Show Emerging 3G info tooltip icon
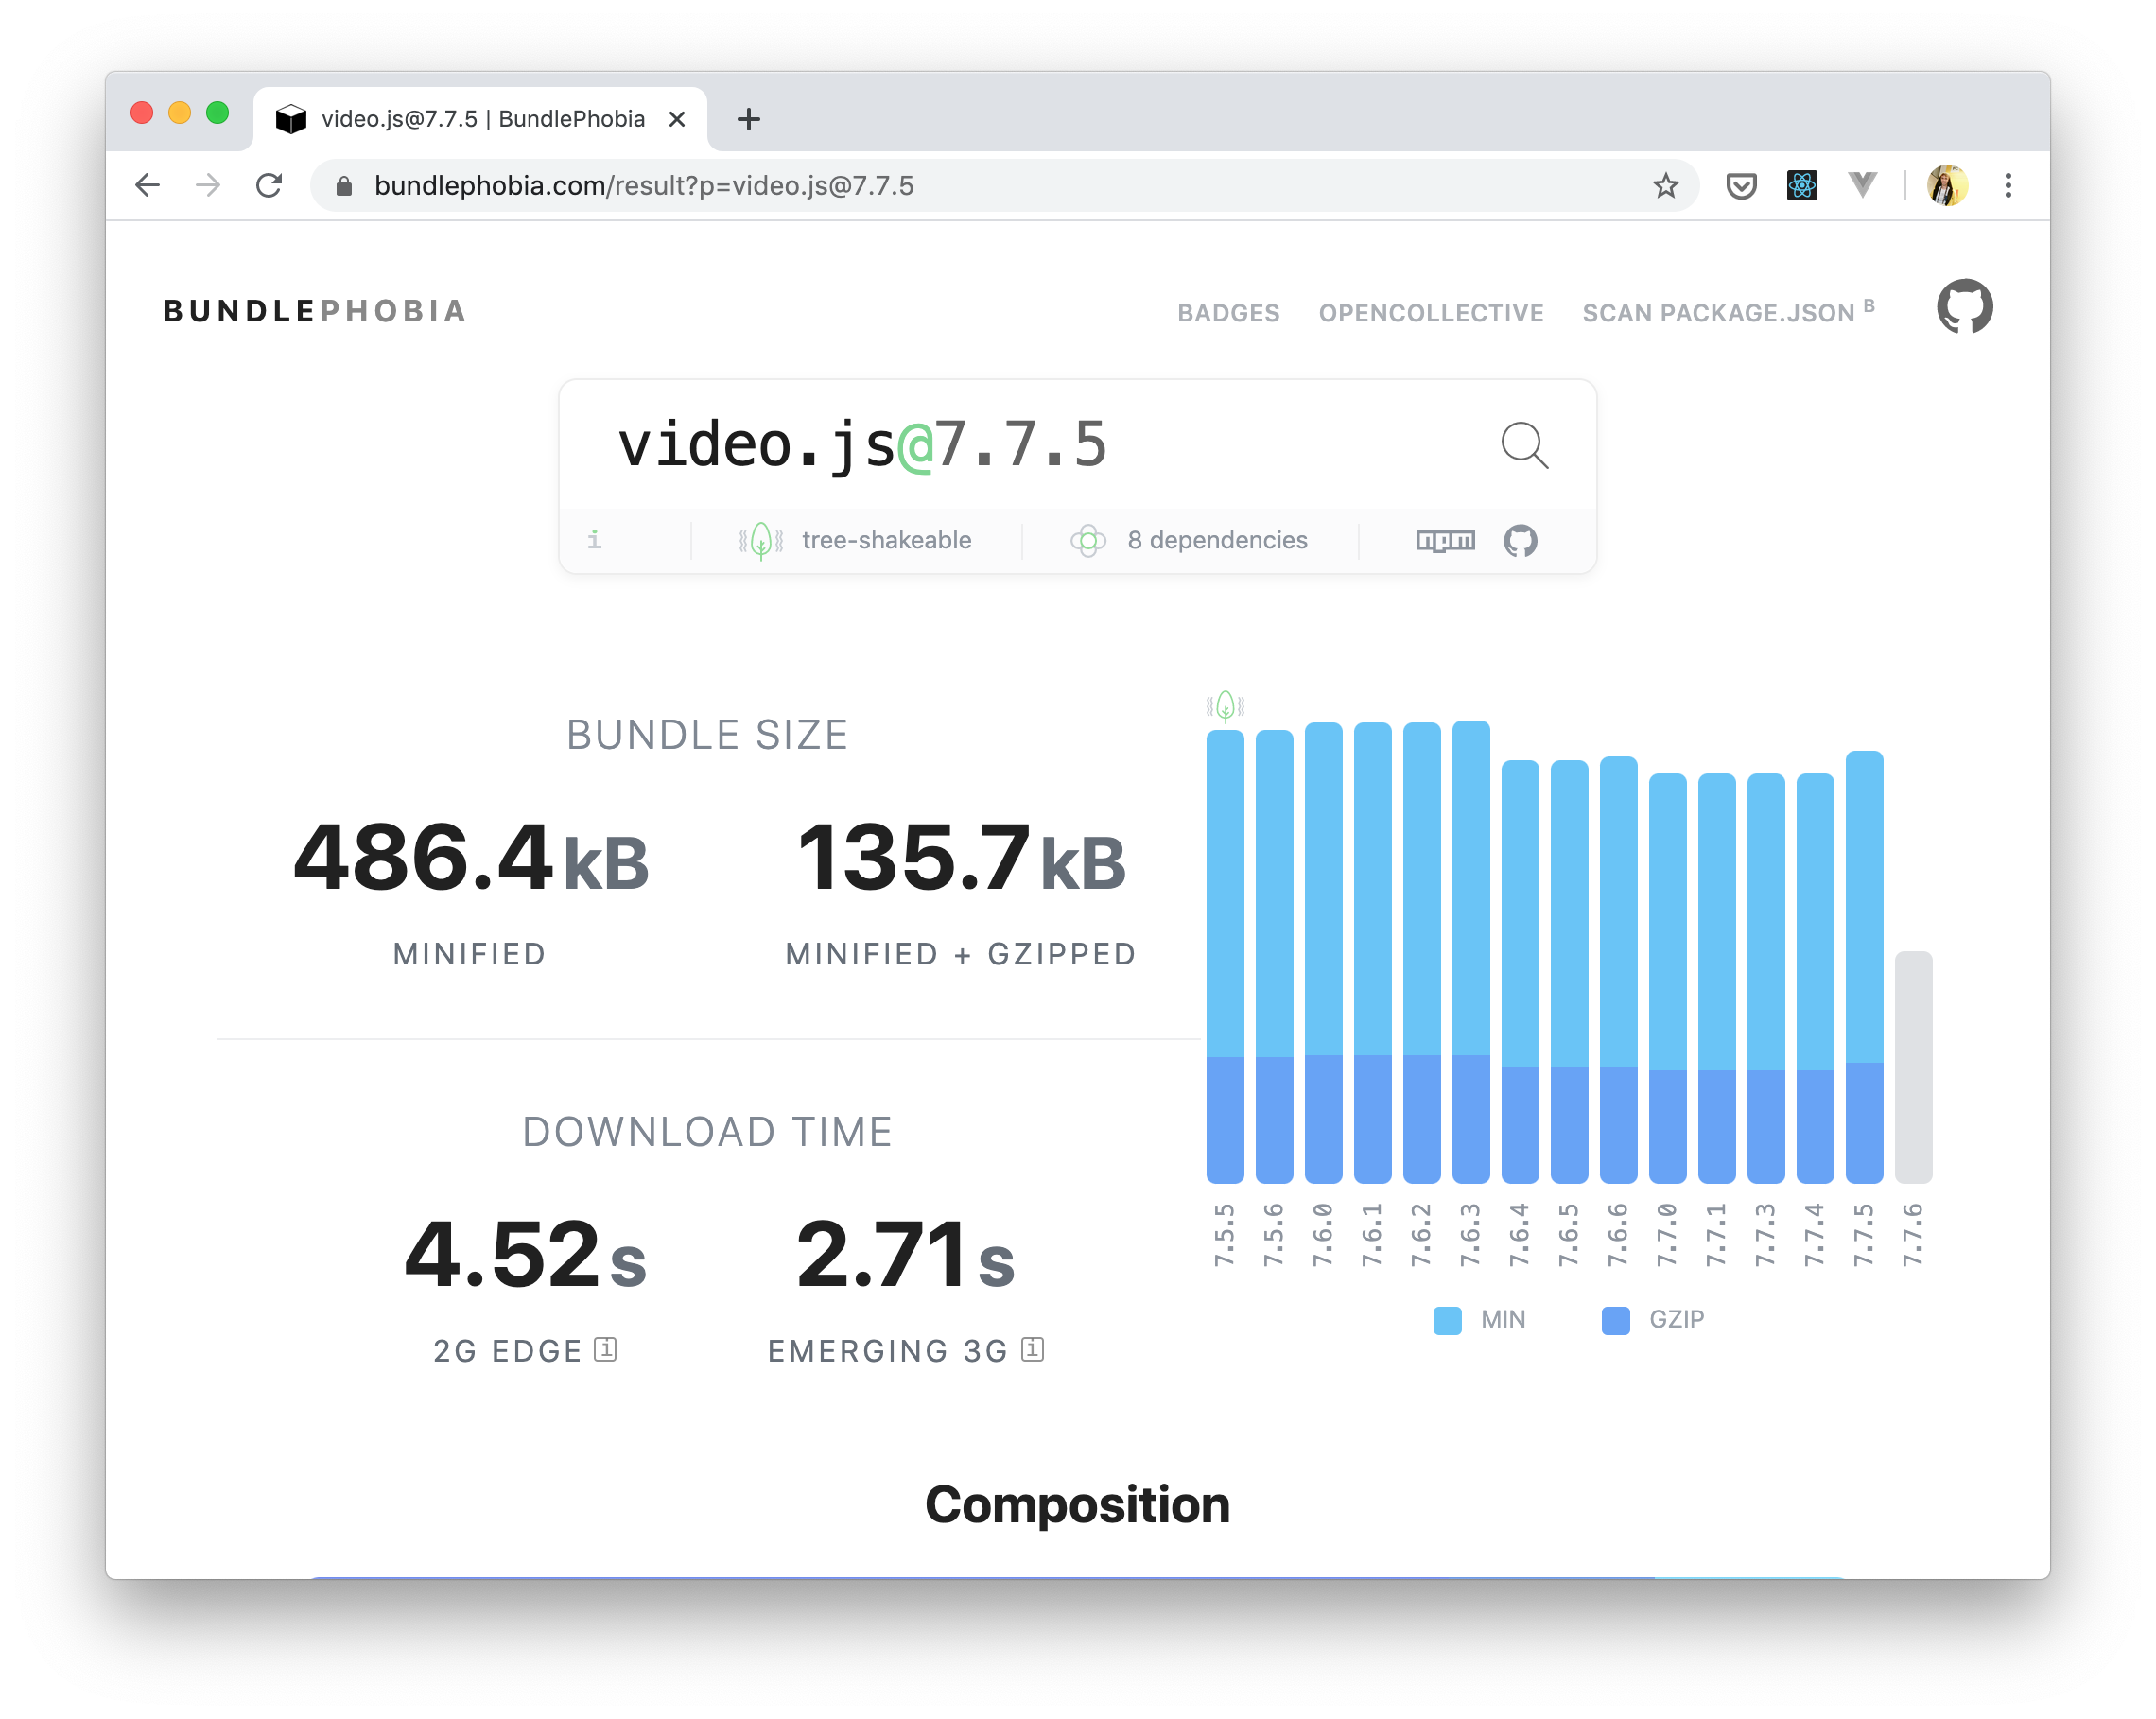 point(1032,1349)
